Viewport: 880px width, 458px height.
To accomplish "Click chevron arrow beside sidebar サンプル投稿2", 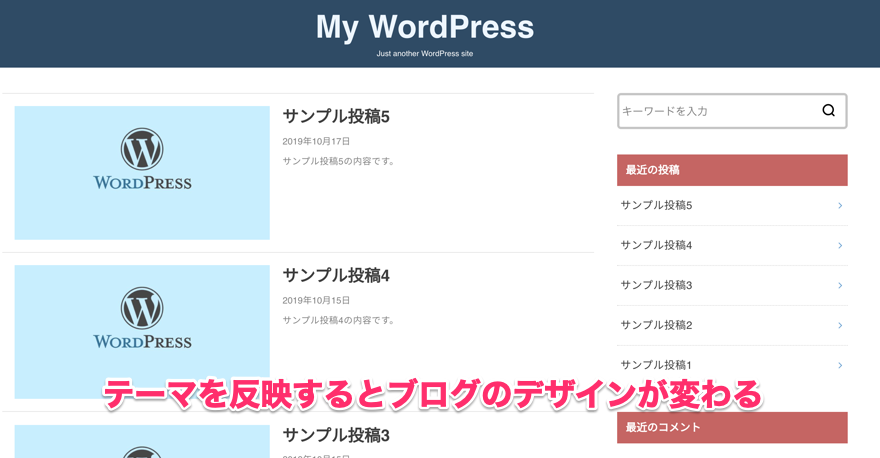I will (x=840, y=325).
